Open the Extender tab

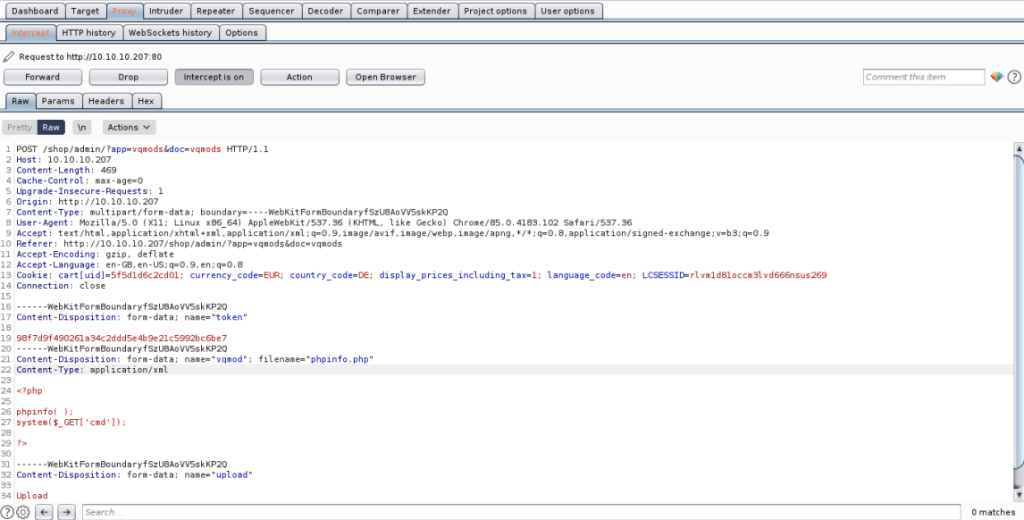pyautogui.click(x=432, y=11)
